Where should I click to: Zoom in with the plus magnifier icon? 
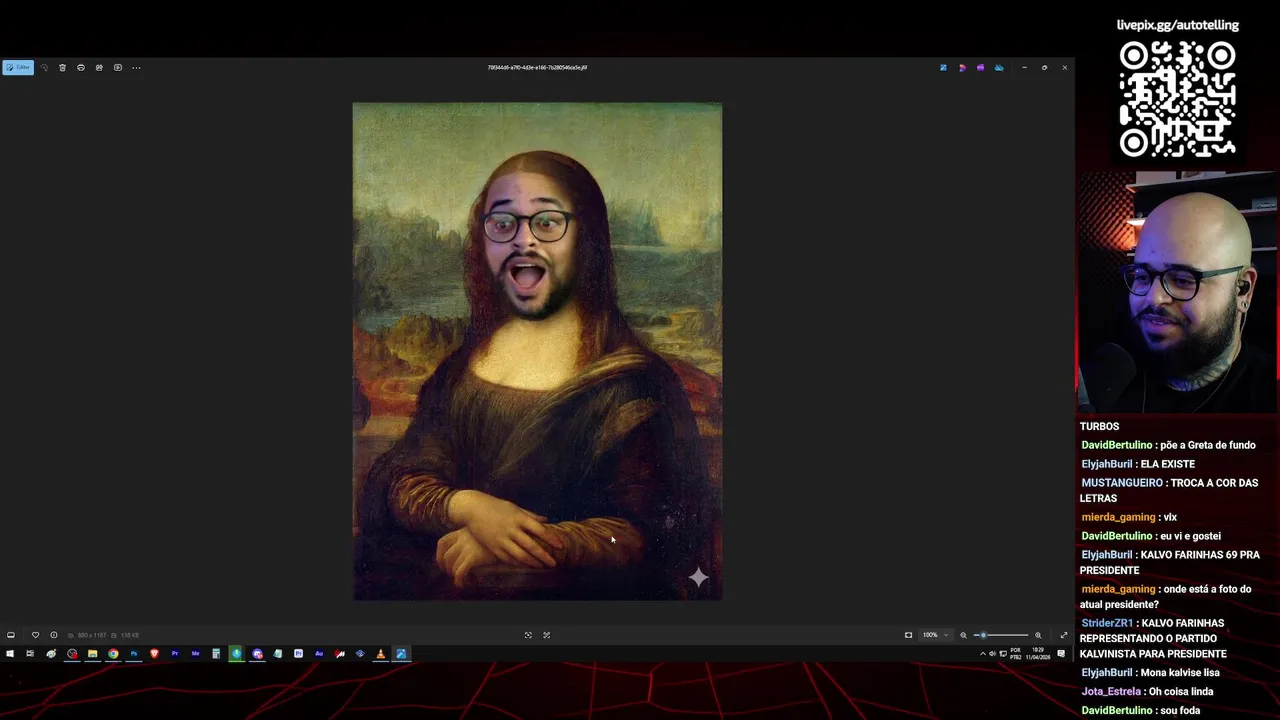point(1038,635)
